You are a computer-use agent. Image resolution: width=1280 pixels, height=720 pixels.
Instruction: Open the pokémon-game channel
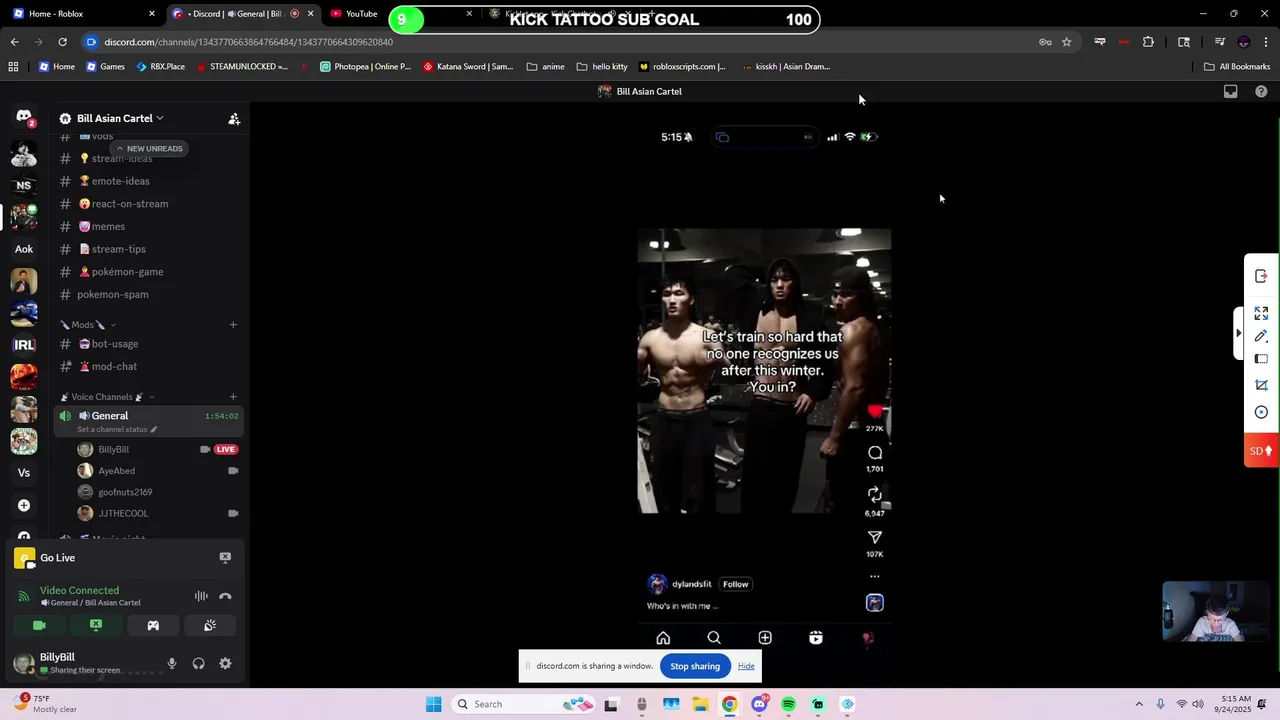click(149, 272)
